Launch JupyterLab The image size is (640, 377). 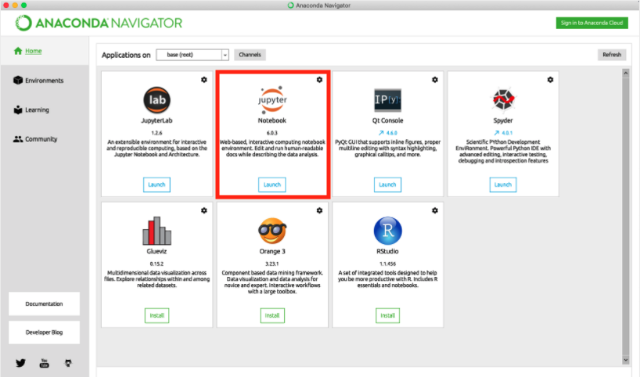pos(157,185)
